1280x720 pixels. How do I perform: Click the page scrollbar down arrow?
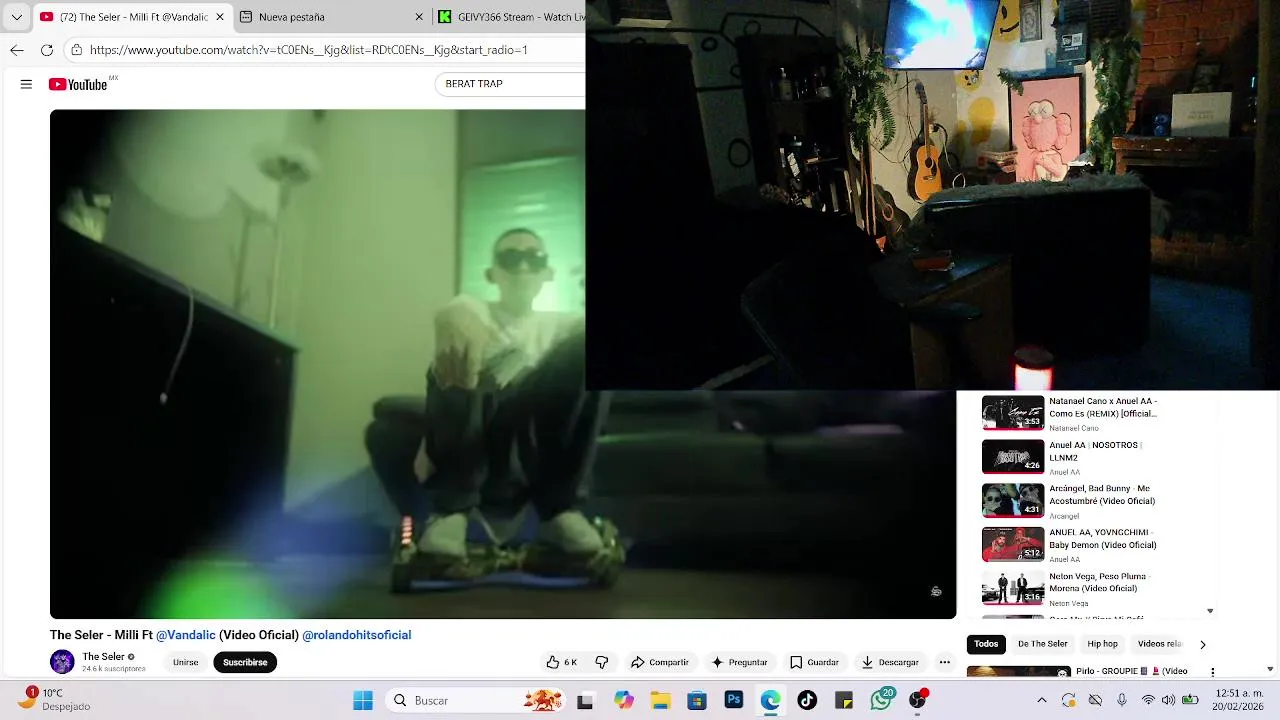click(1270, 669)
